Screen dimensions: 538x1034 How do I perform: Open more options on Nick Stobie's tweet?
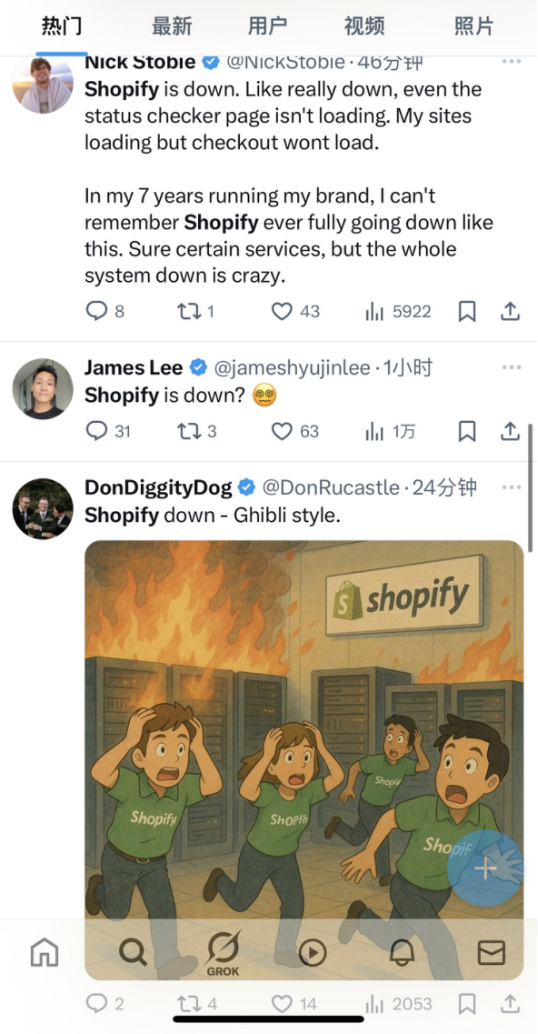[x=512, y=61]
